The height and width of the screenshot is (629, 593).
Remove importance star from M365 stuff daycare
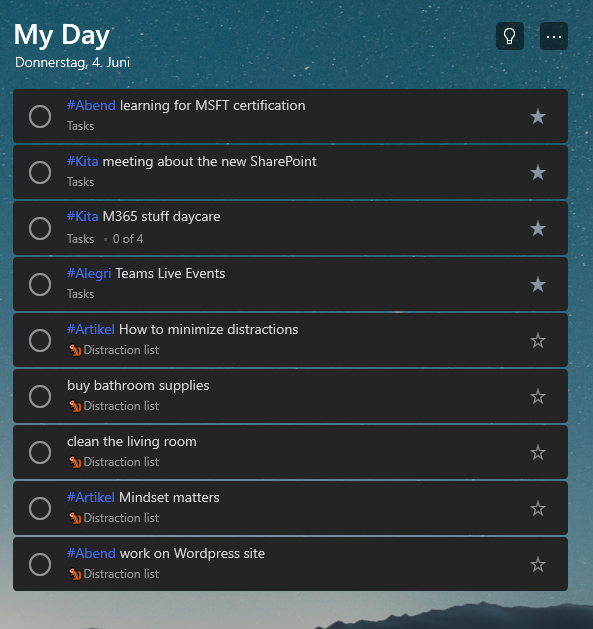[538, 229]
